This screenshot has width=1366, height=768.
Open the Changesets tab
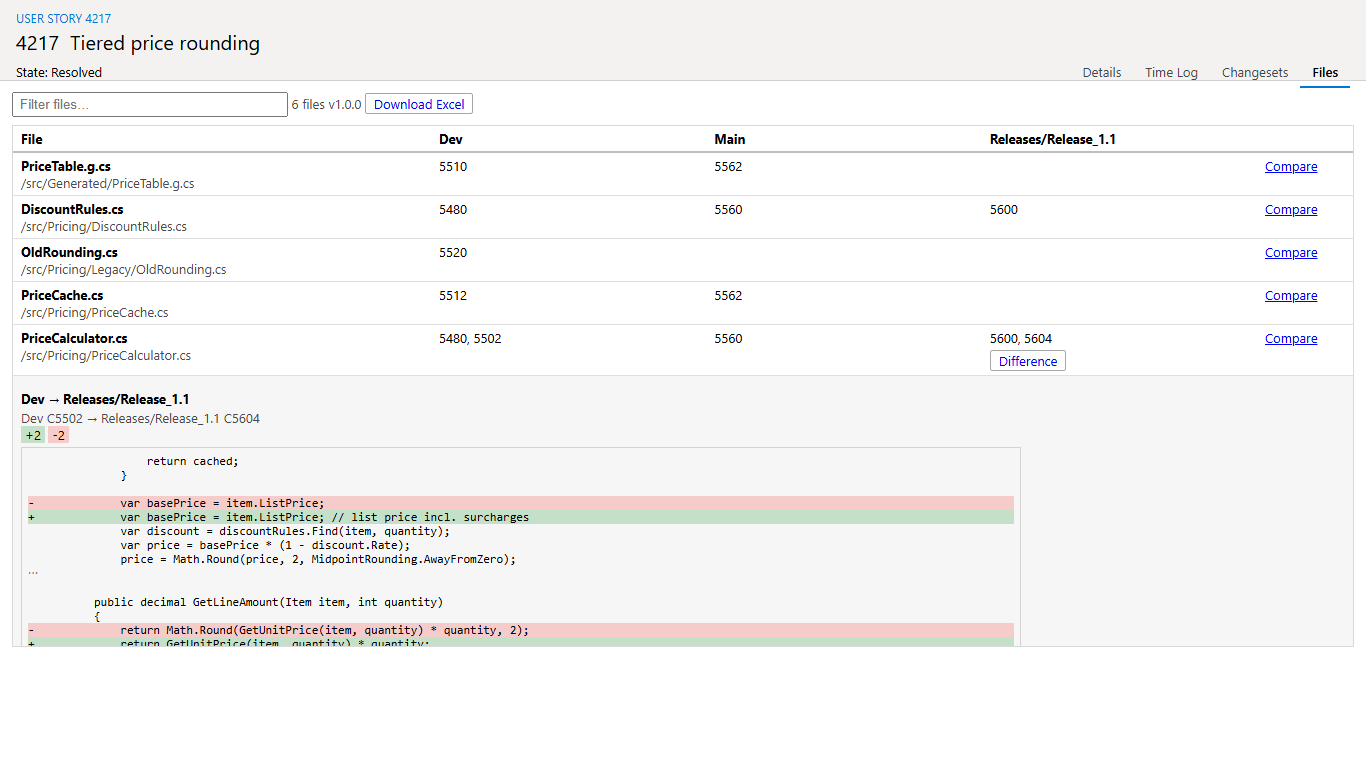click(x=1255, y=72)
